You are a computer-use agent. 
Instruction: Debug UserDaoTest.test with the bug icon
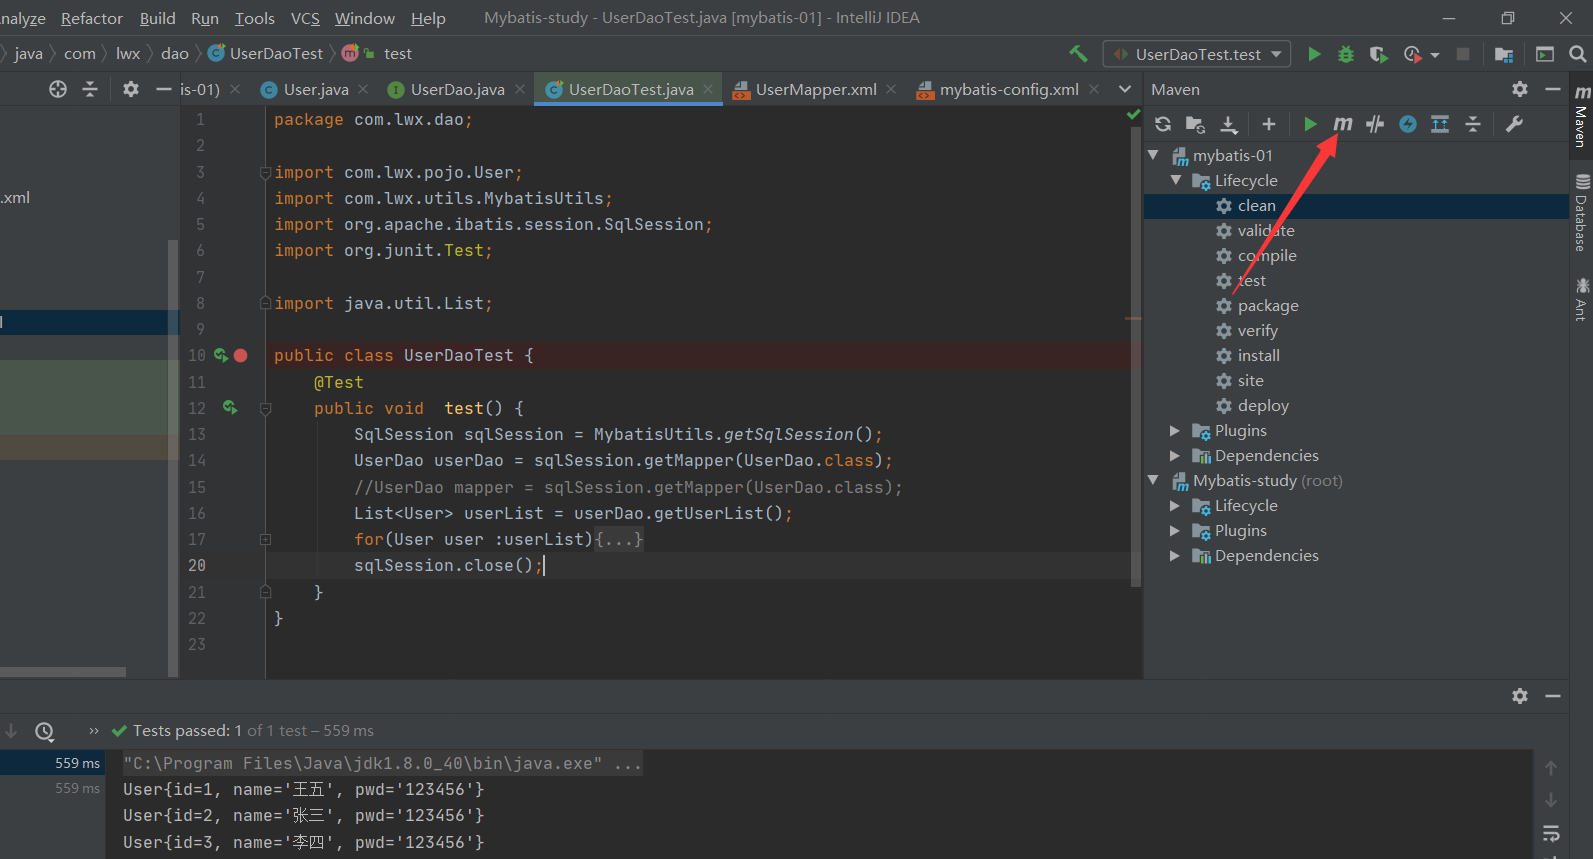pos(1346,54)
